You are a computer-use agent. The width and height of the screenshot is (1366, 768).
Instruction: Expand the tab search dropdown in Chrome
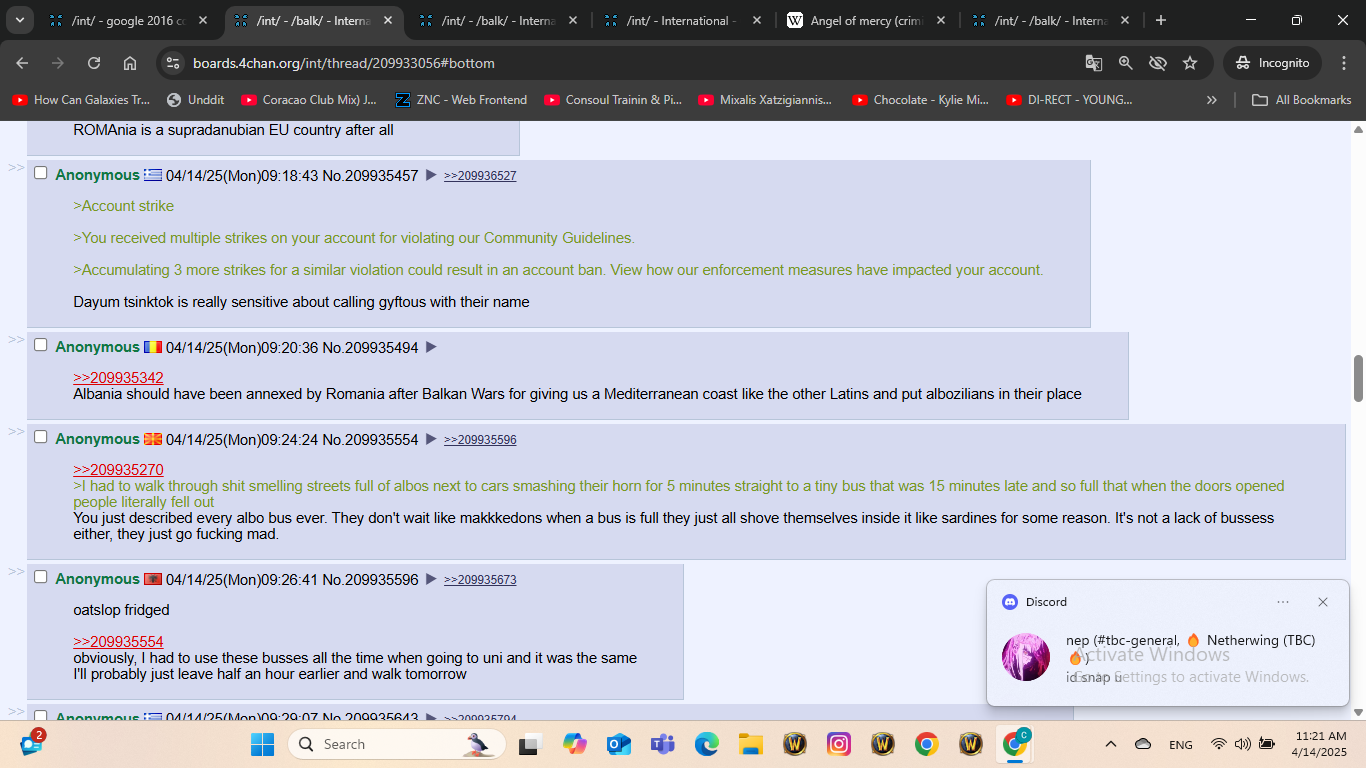(x=19, y=20)
